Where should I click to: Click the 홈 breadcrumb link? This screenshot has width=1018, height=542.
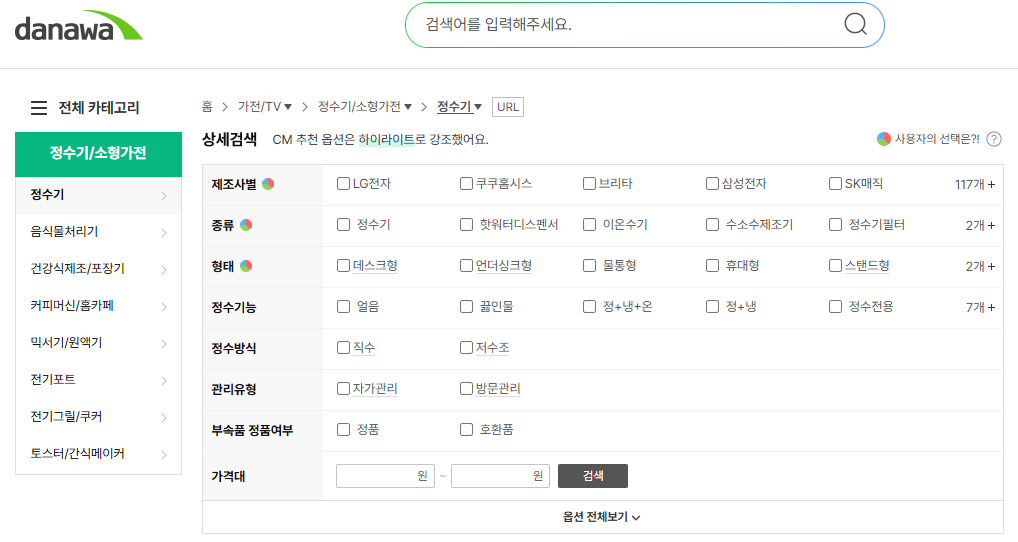point(206,106)
